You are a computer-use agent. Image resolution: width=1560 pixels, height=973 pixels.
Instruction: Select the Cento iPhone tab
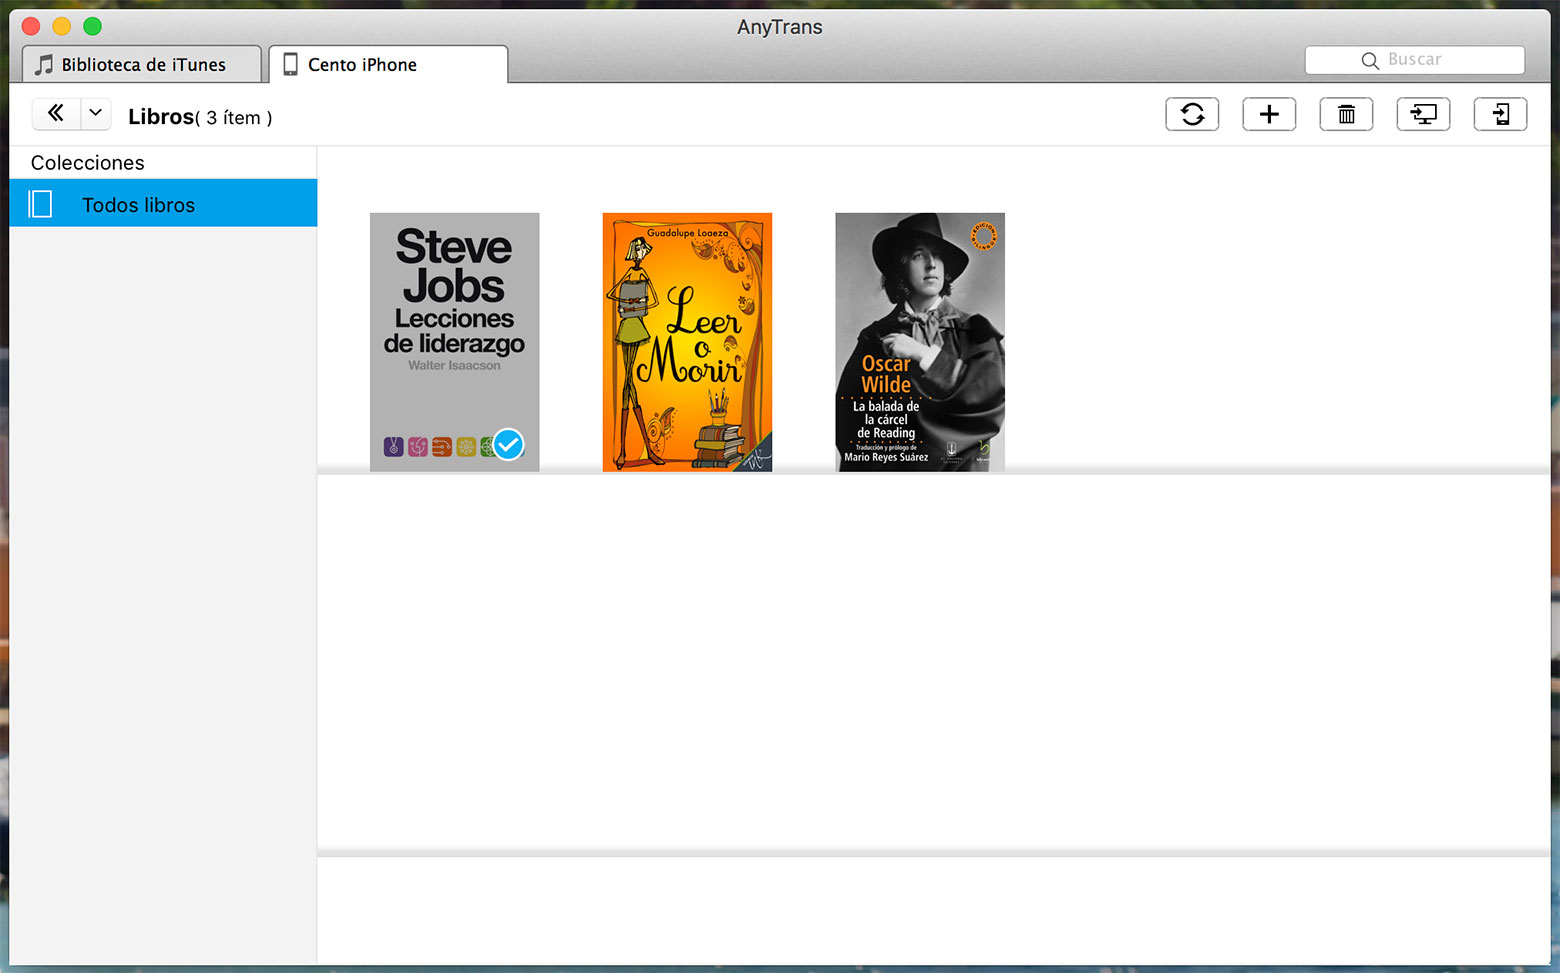point(388,64)
